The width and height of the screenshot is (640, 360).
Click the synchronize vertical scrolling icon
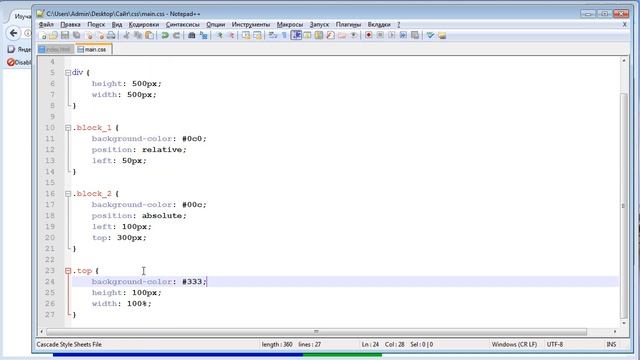246,36
